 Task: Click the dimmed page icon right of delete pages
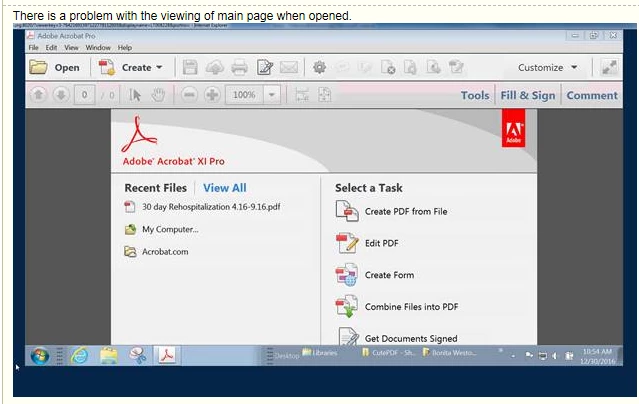(410, 67)
